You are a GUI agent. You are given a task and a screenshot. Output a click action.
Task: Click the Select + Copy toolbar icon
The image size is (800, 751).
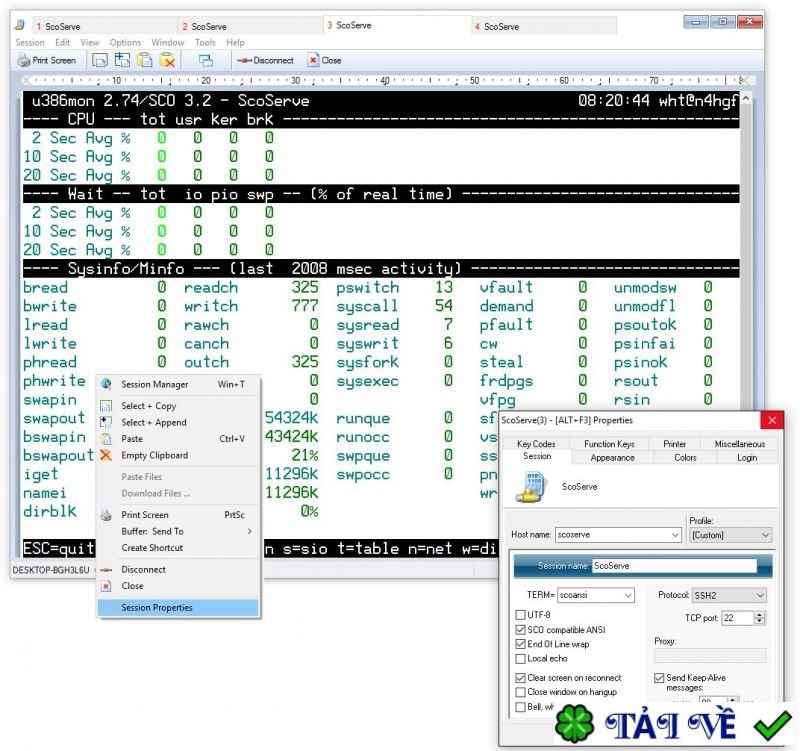(x=100, y=60)
